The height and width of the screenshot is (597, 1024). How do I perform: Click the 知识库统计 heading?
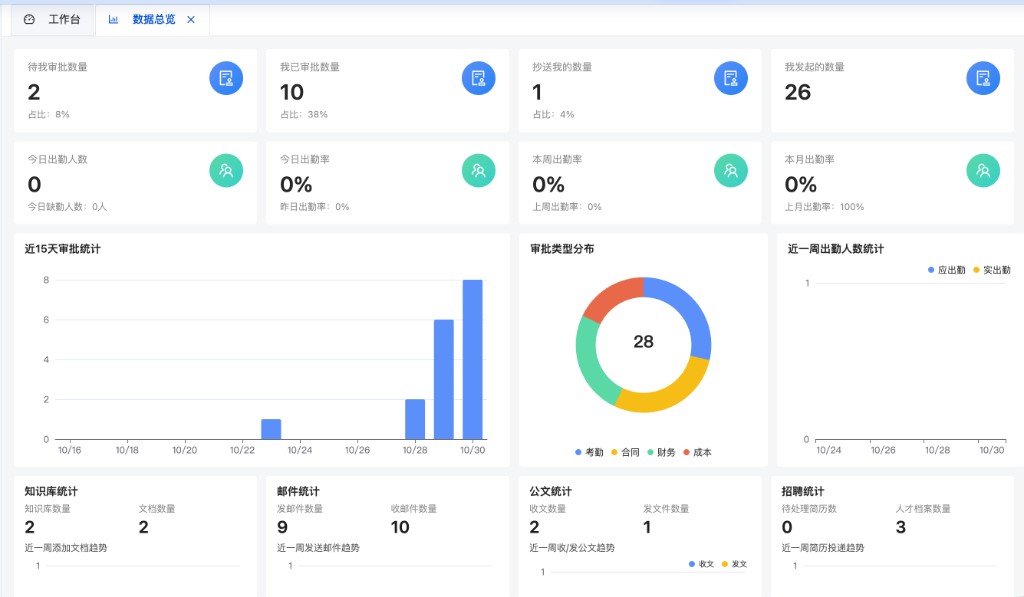click(x=51, y=491)
